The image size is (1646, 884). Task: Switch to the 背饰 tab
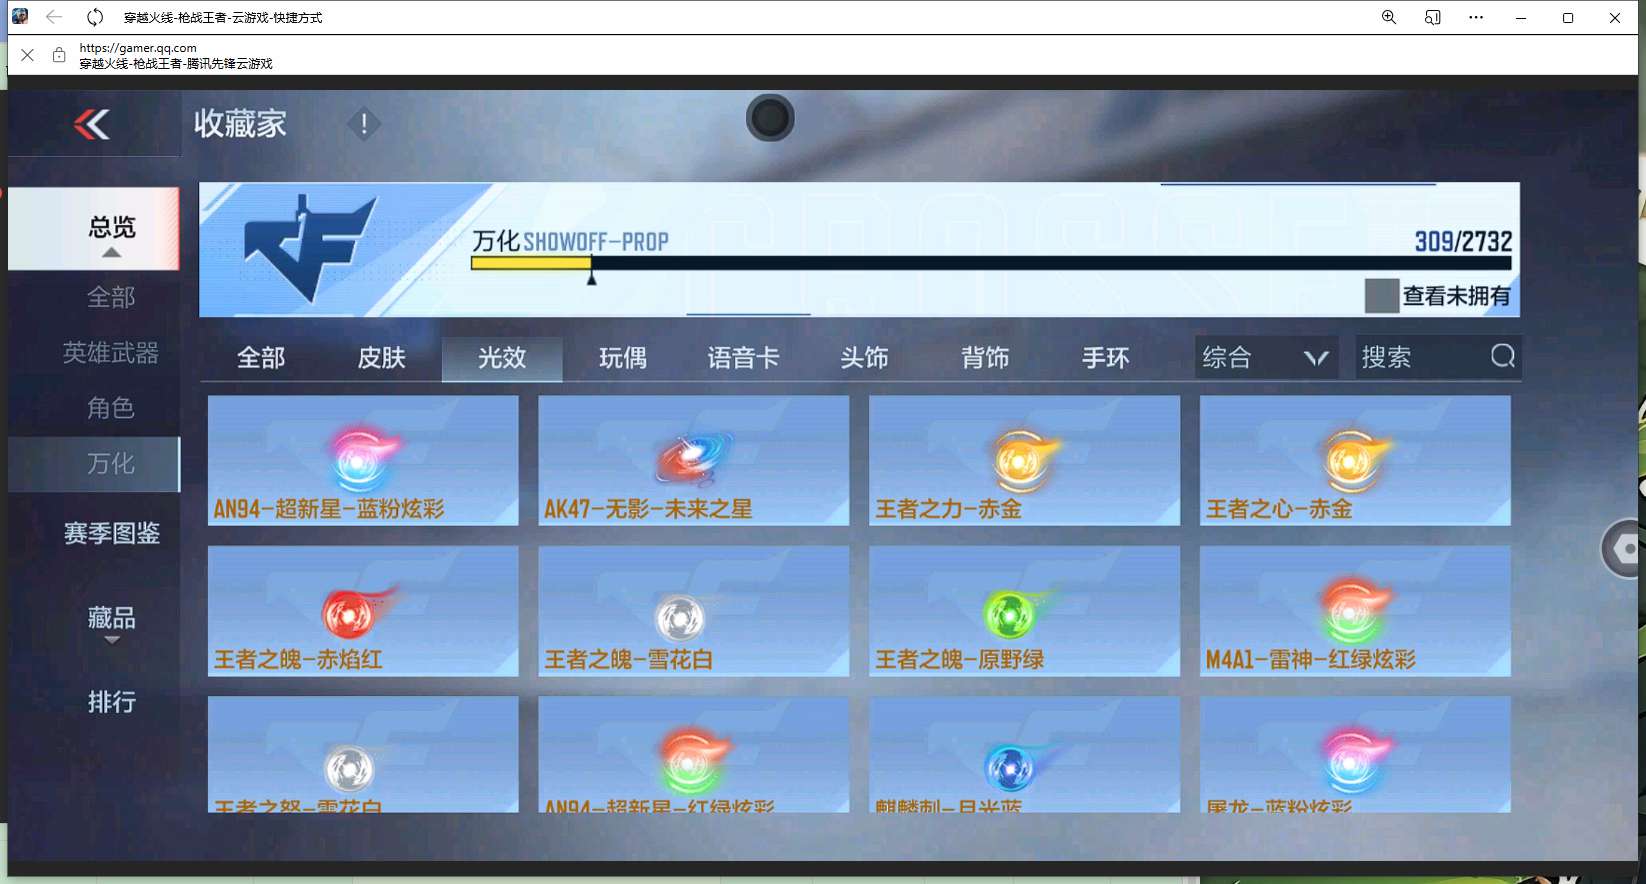[985, 357]
